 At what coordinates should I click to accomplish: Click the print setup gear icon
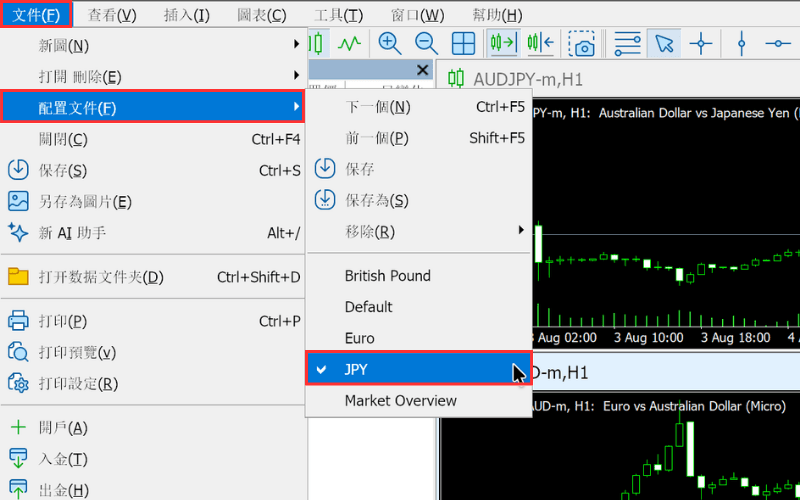[x=18, y=384]
